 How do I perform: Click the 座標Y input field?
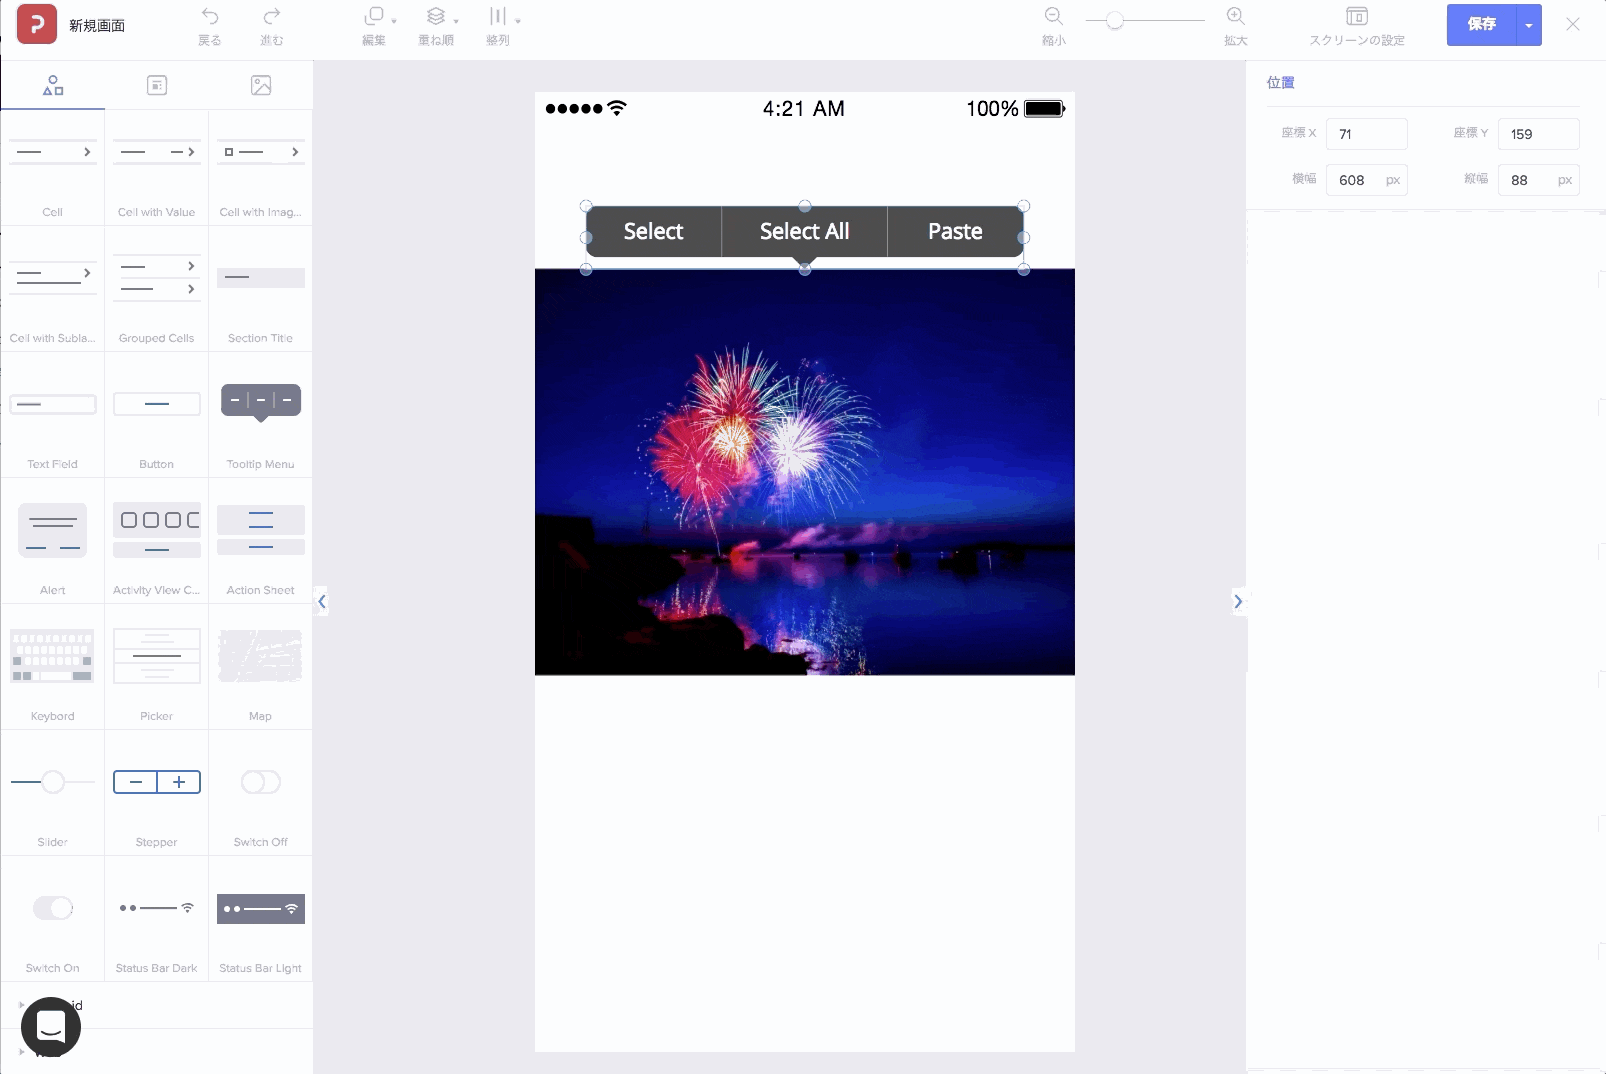pos(1538,134)
